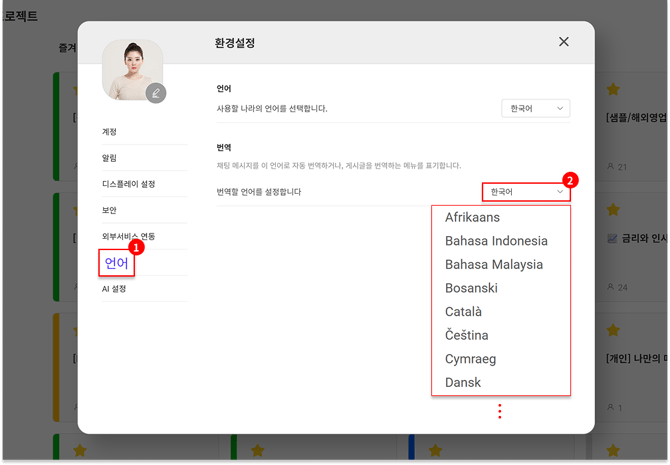Open the 계정 settings menu
The image size is (670, 465).
tap(110, 132)
